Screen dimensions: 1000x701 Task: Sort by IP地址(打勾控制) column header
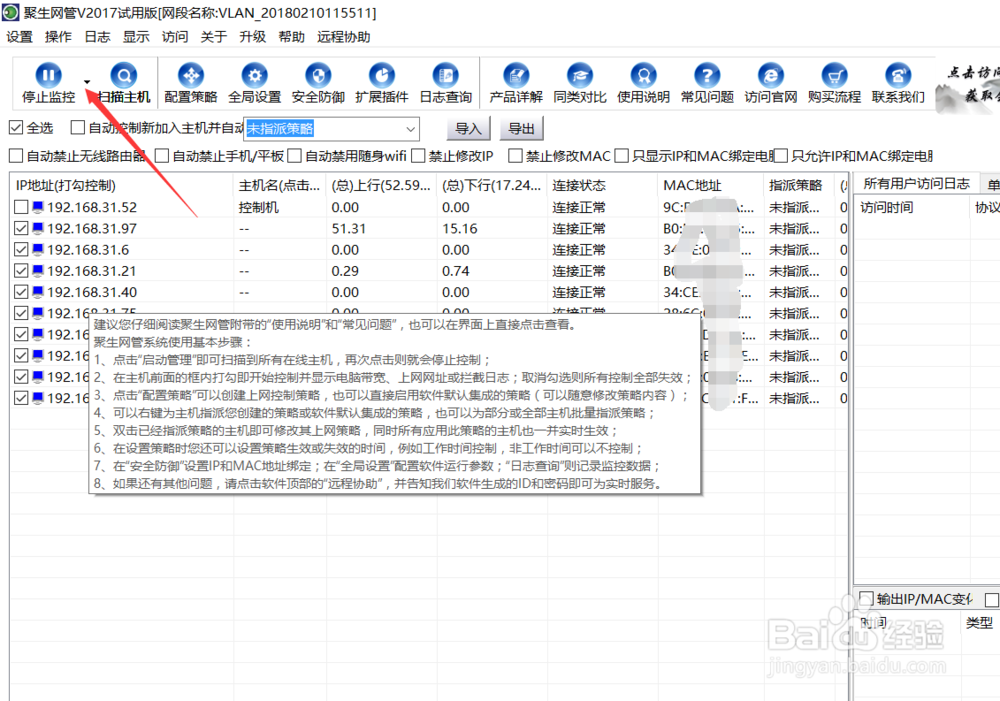tap(122, 186)
